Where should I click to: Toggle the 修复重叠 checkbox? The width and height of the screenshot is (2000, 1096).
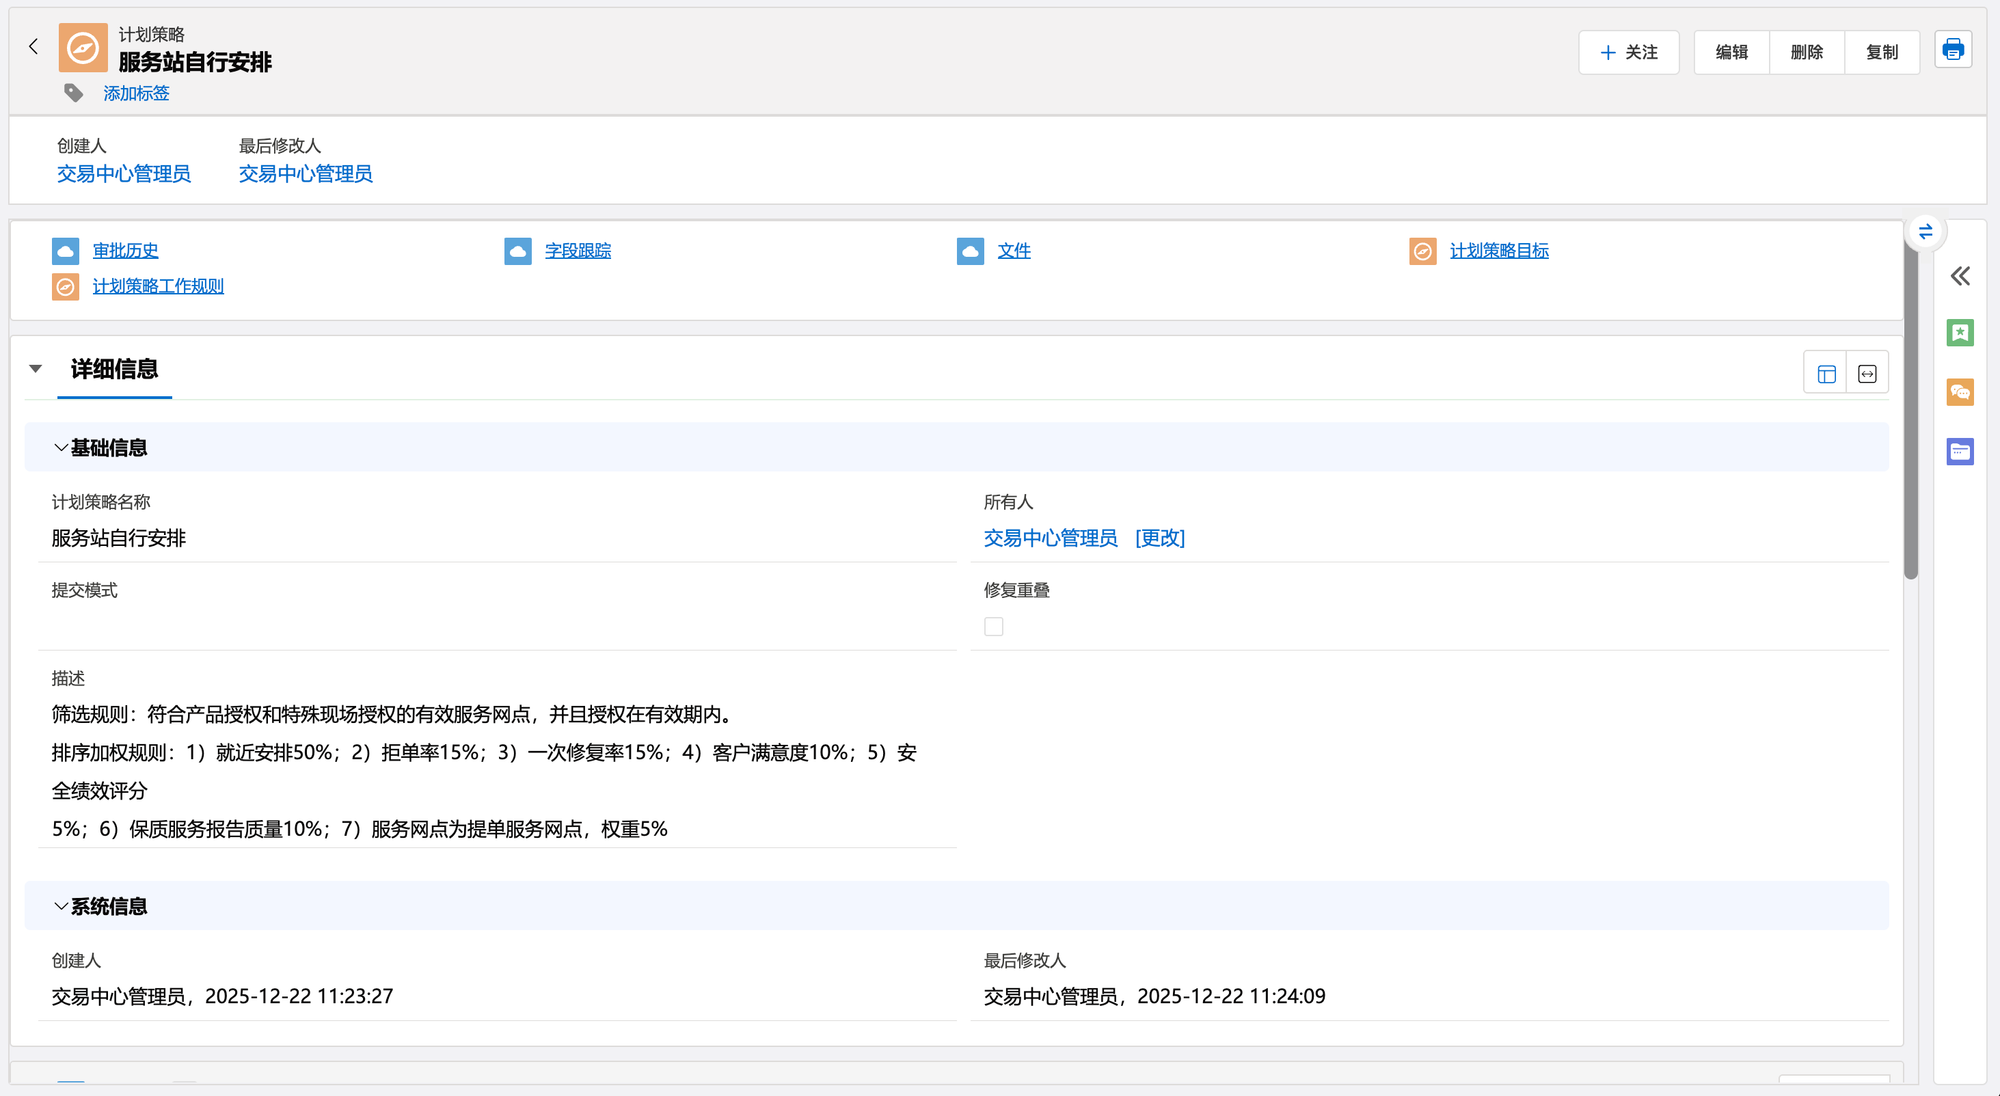pyautogui.click(x=993, y=627)
